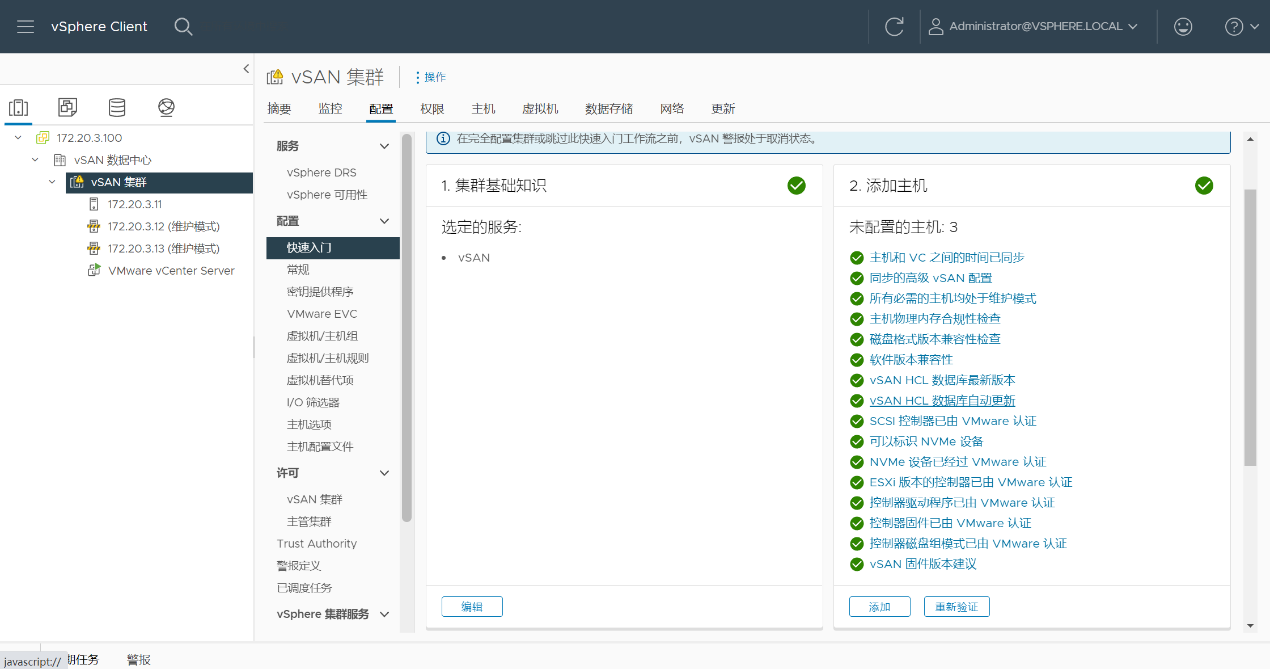Open vSAN 固件版本建议 check
The height and width of the screenshot is (669, 1270).
923,564
